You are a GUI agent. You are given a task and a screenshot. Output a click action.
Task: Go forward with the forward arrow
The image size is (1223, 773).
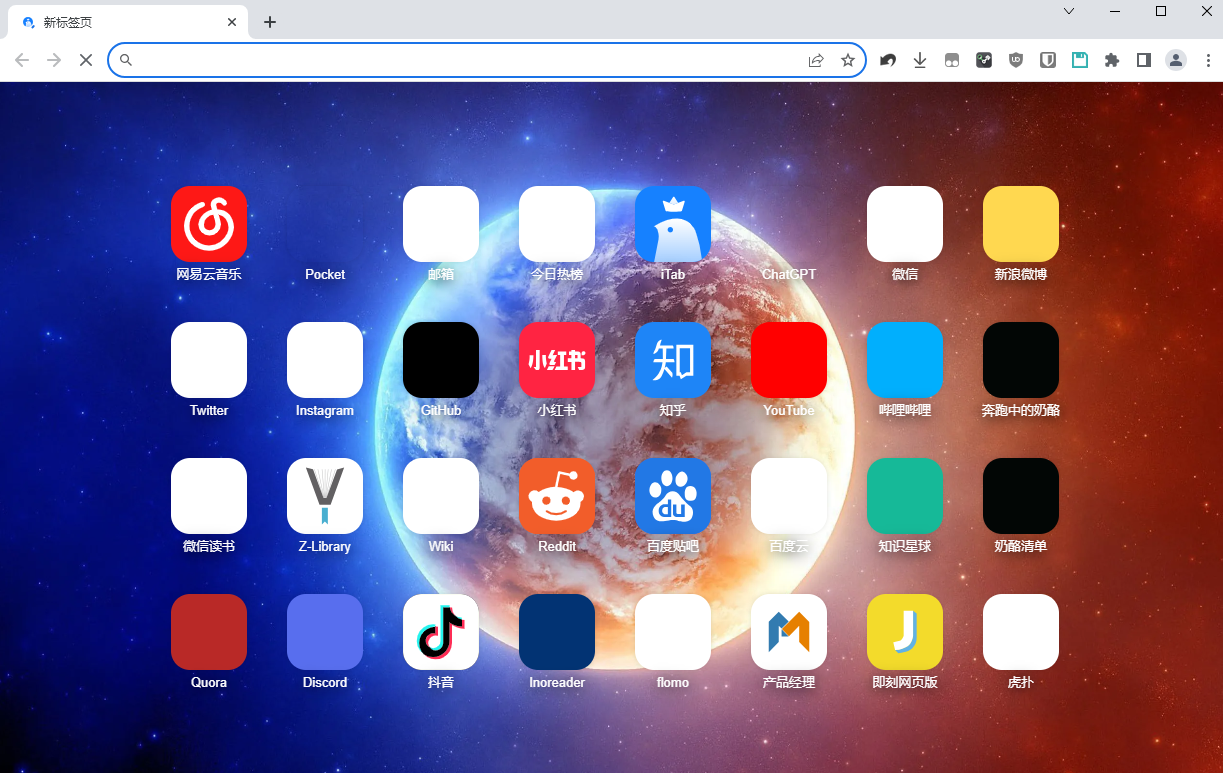(x=54, y=60)
